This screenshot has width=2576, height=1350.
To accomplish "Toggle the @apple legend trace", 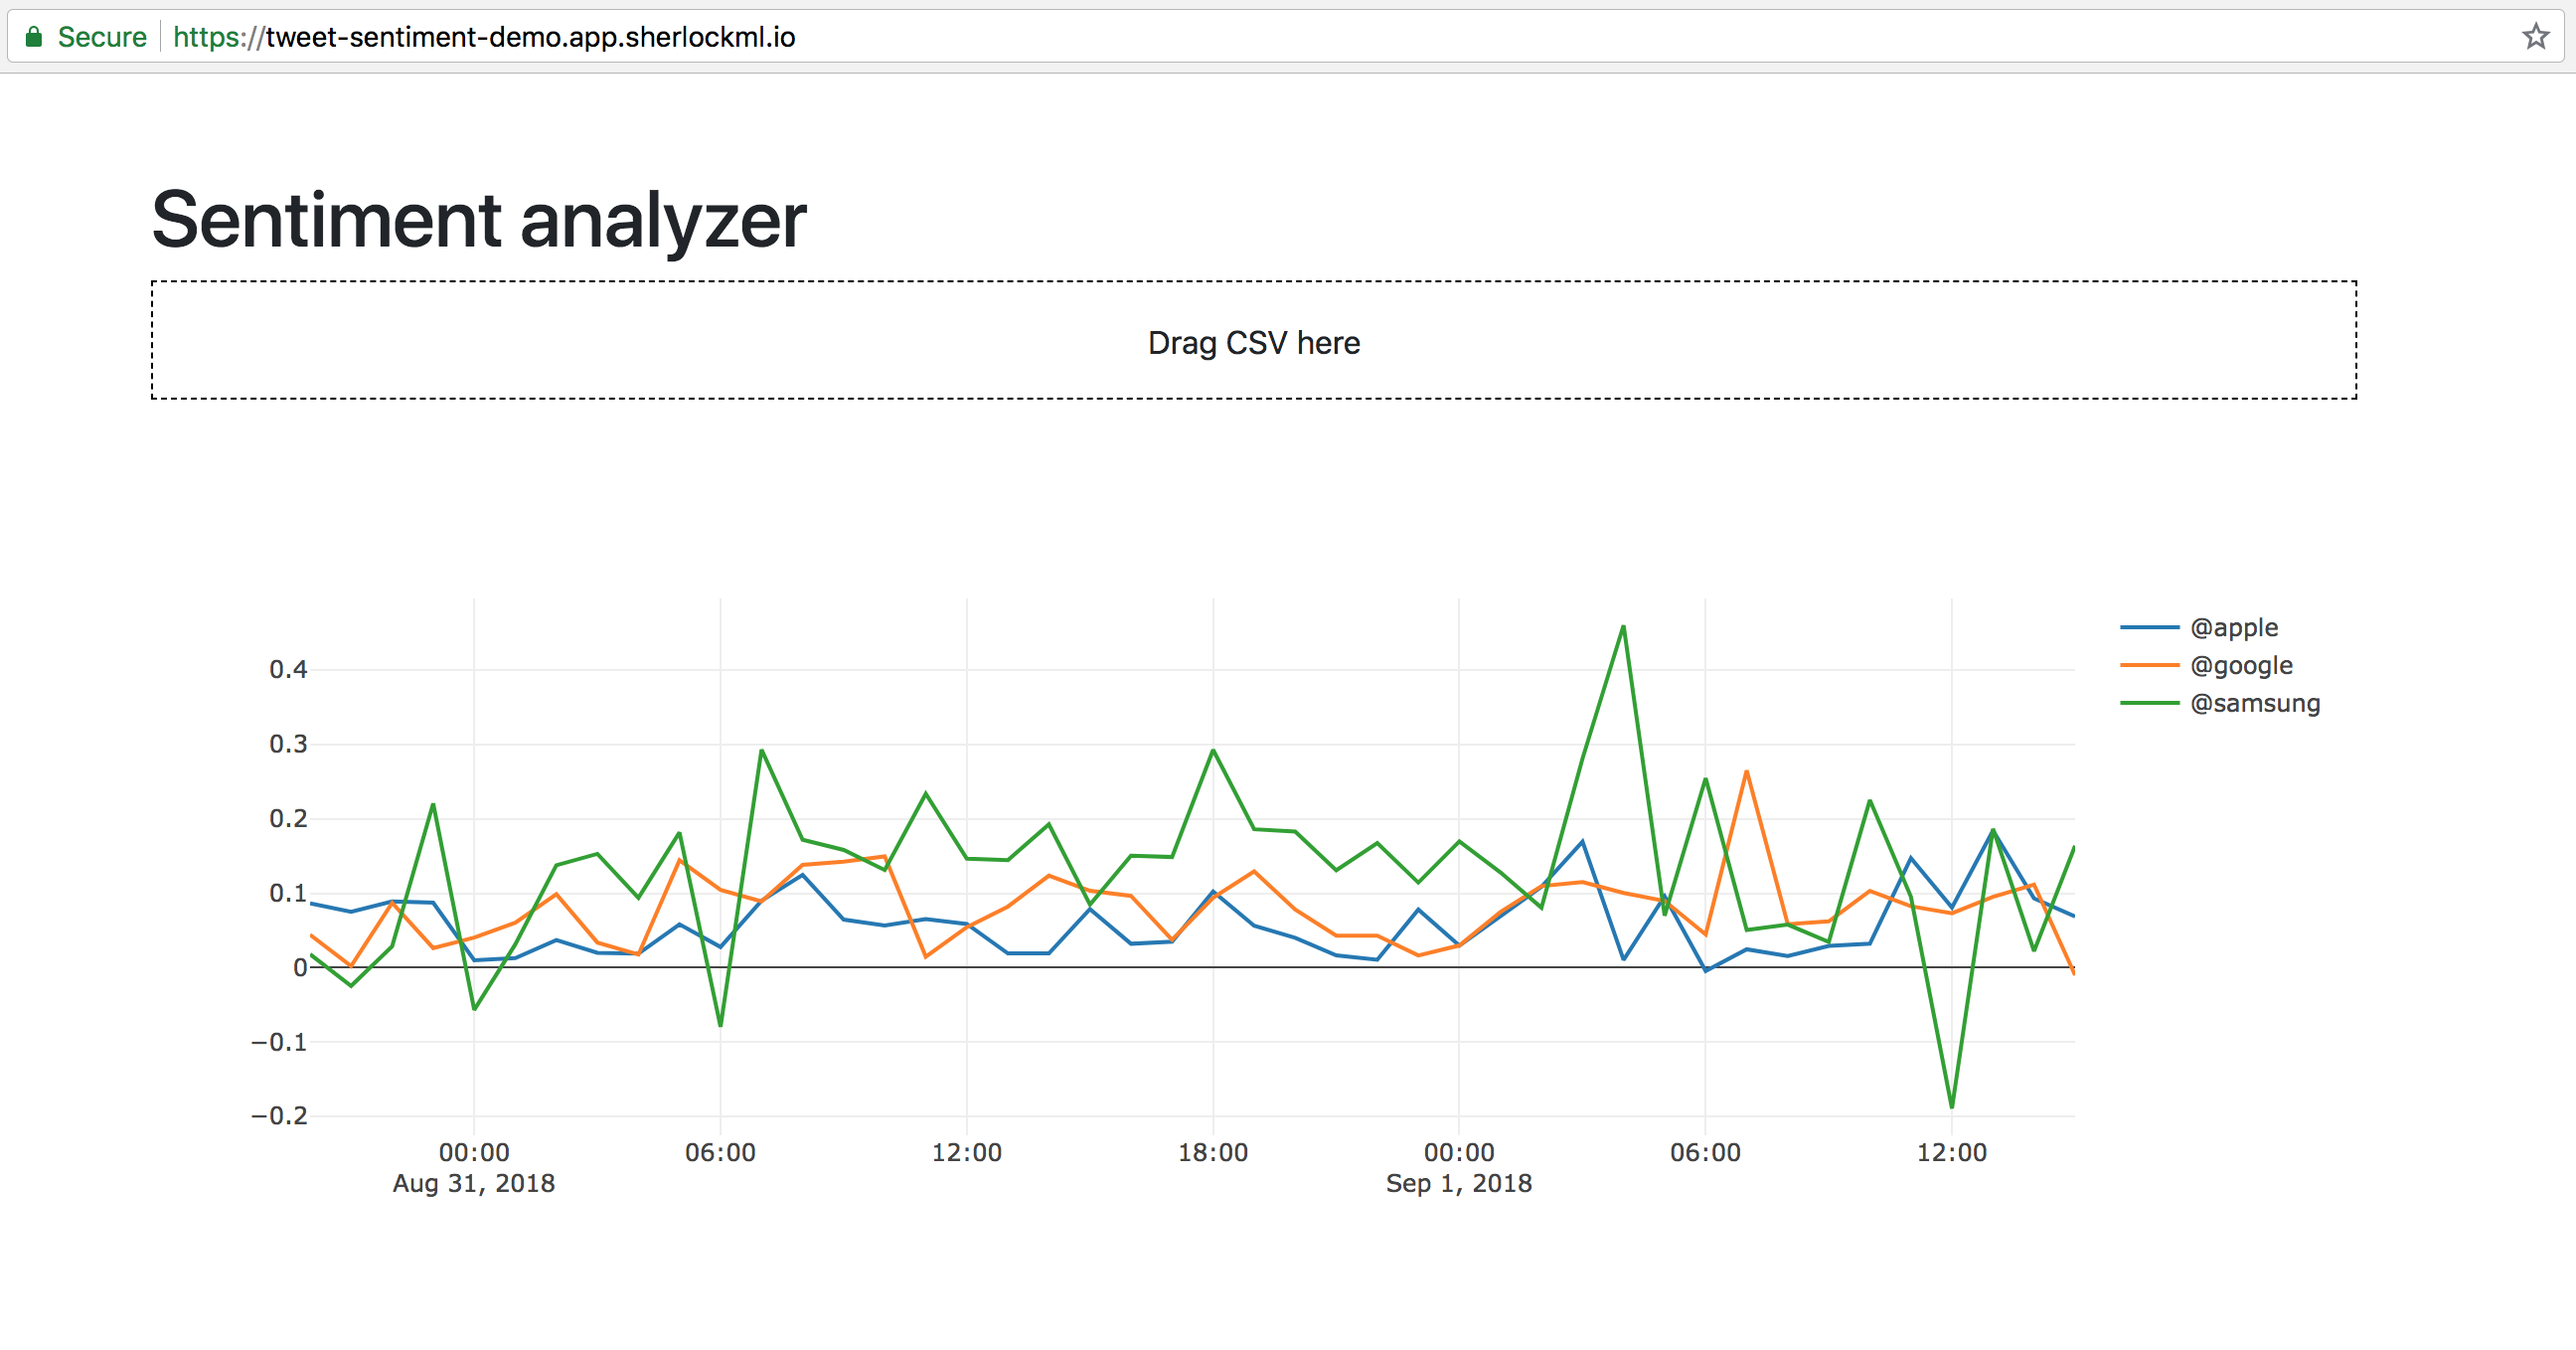I will point(2233,627).
